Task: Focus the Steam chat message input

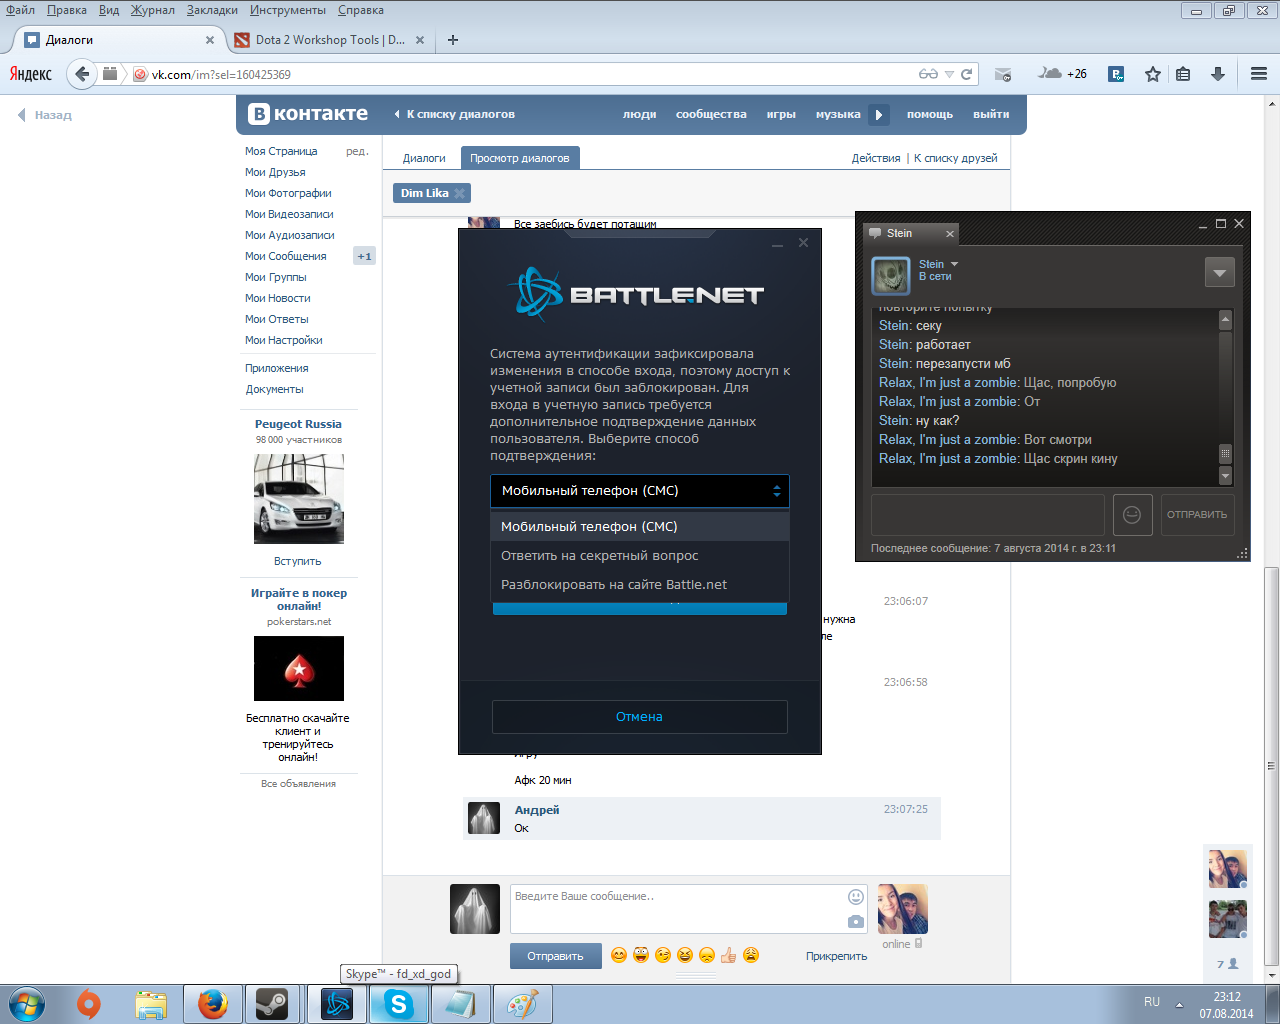Action: [x=988, y=514]
